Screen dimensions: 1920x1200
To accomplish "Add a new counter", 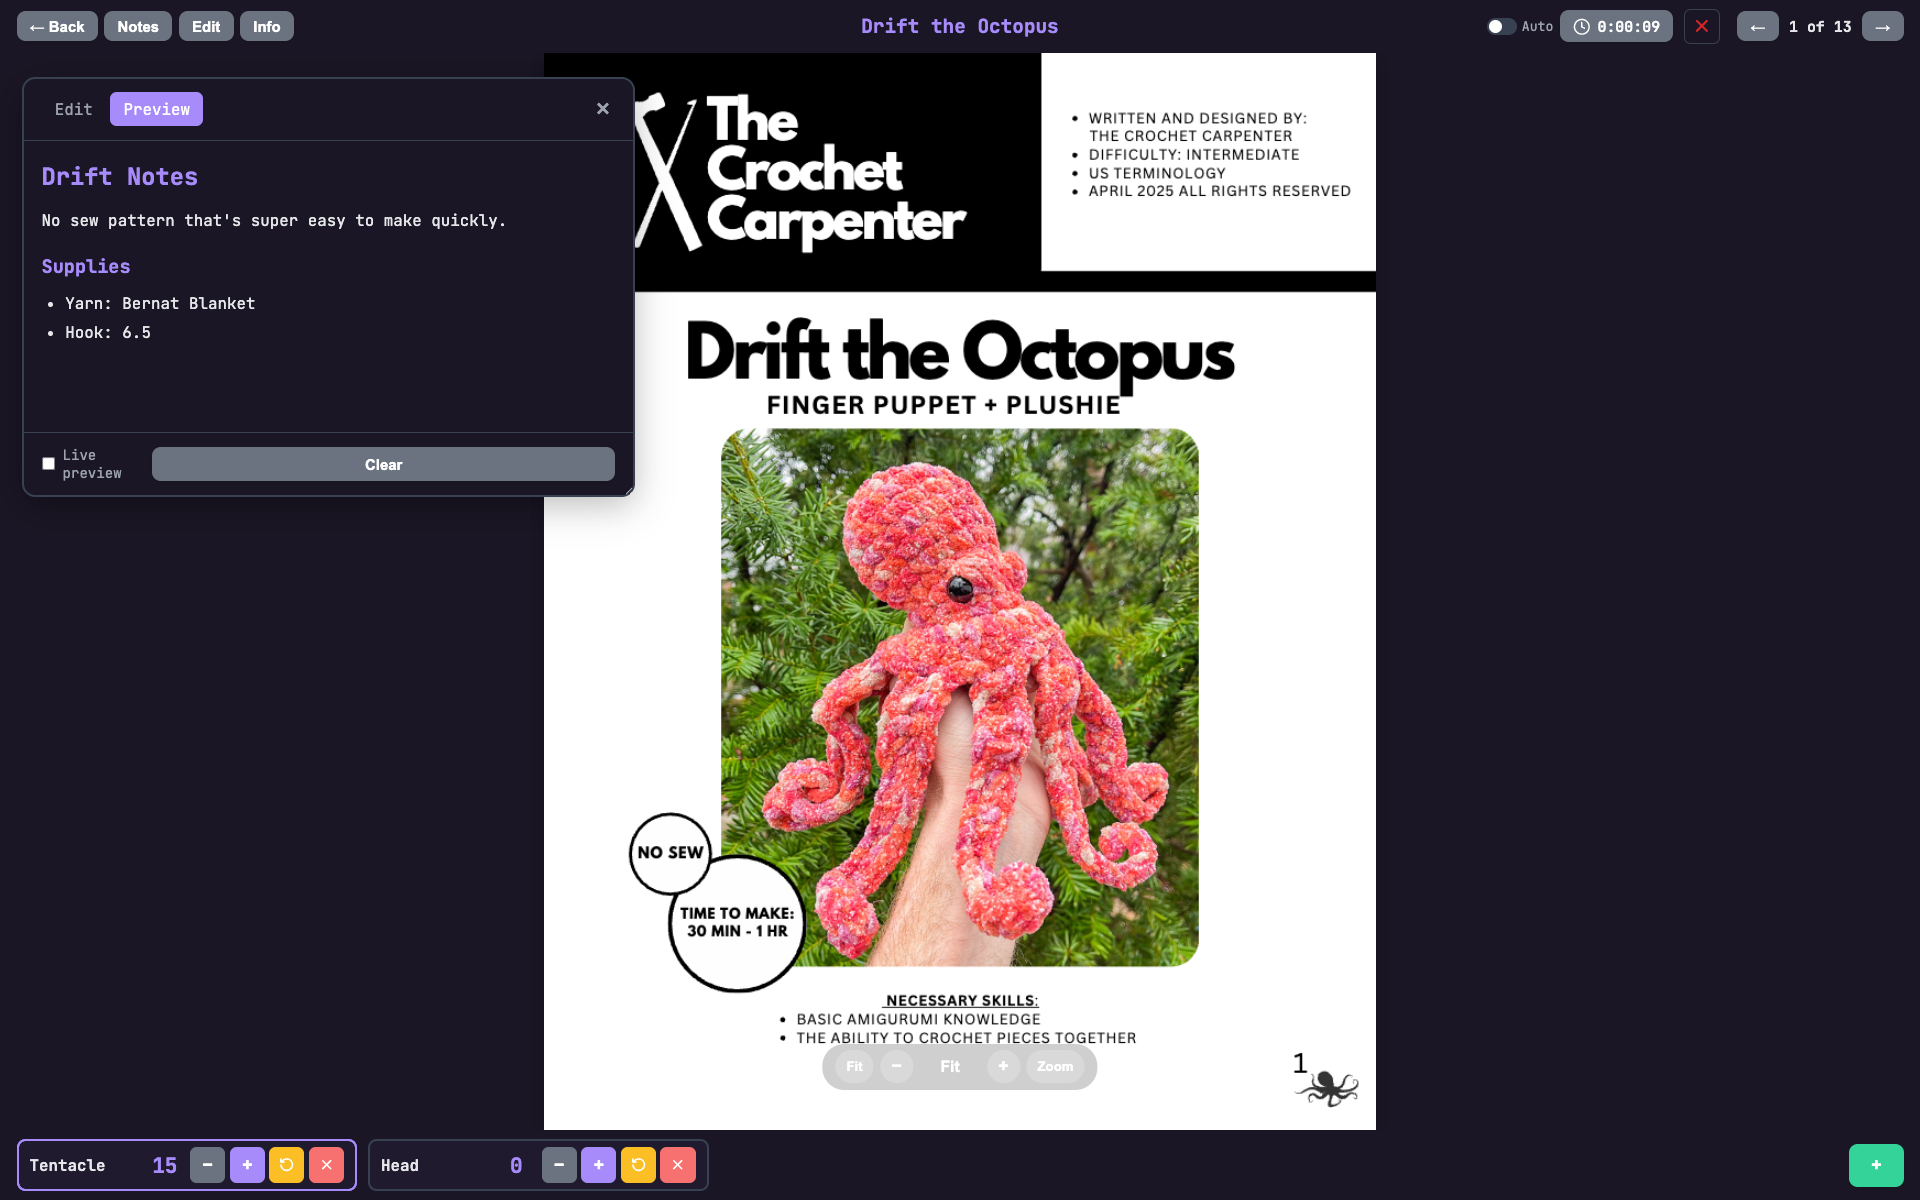I will pyautogui.click(x=1875, y=1165).
